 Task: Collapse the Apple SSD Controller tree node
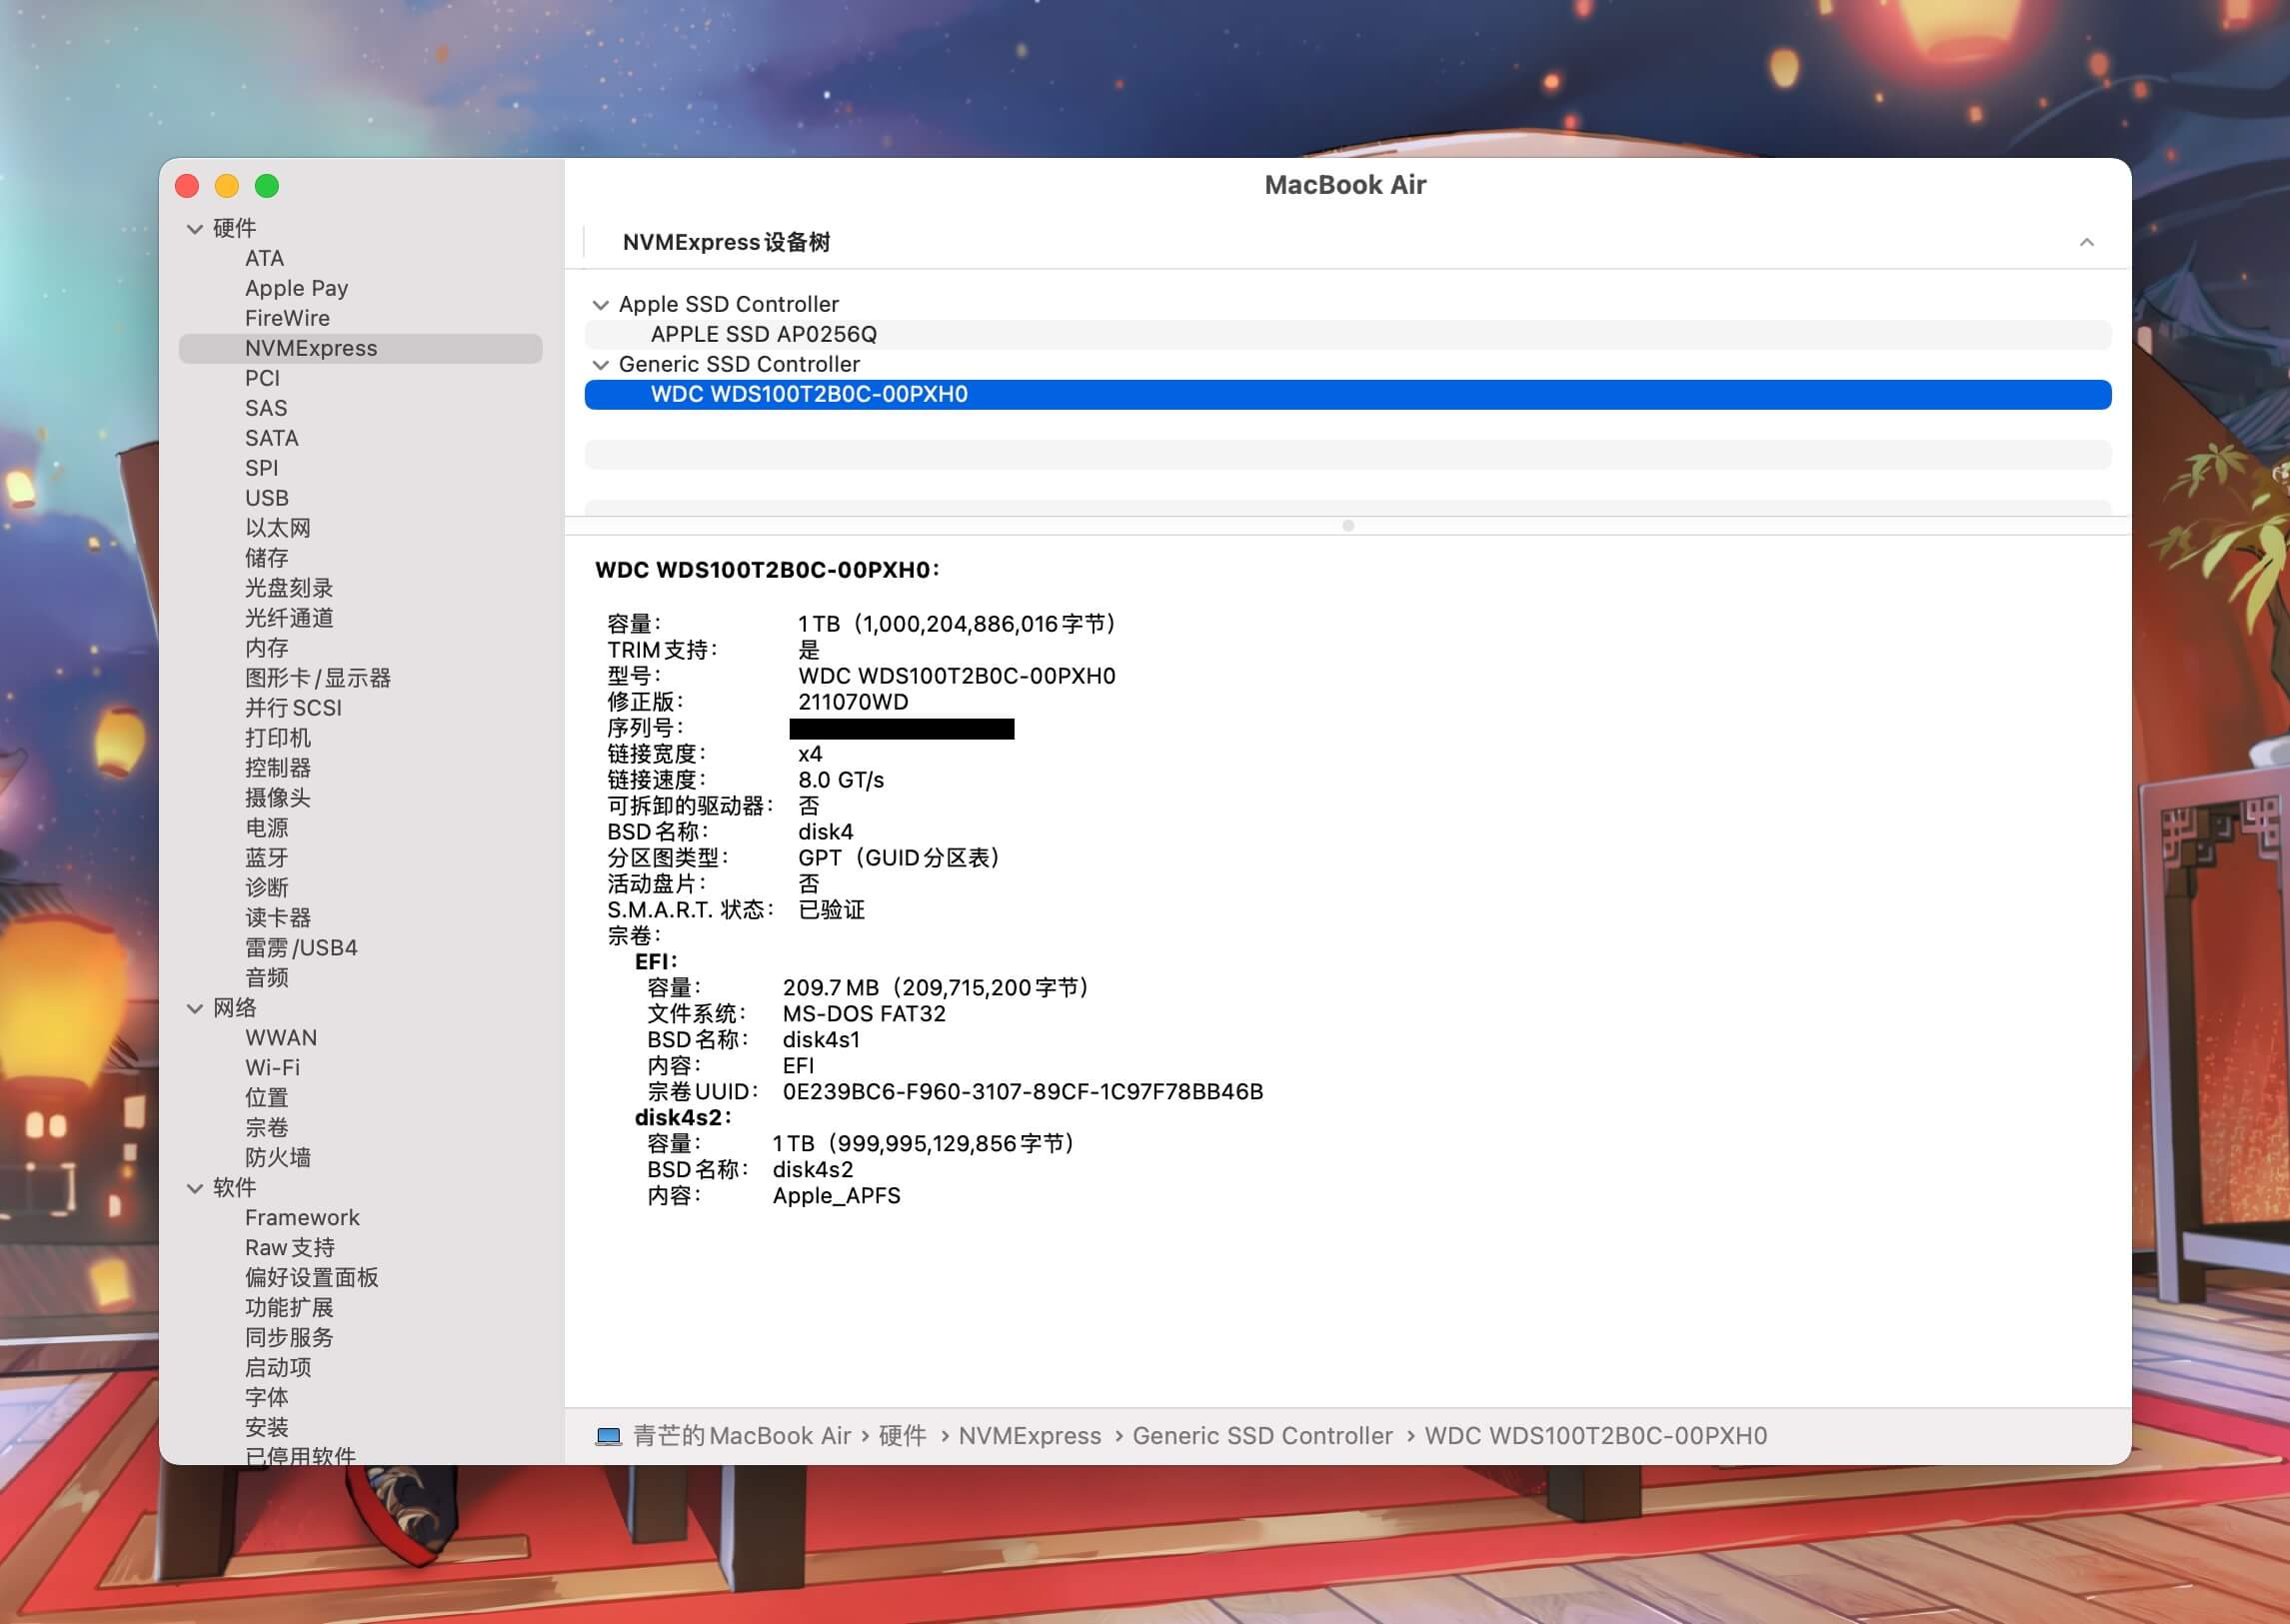point(601,305)
